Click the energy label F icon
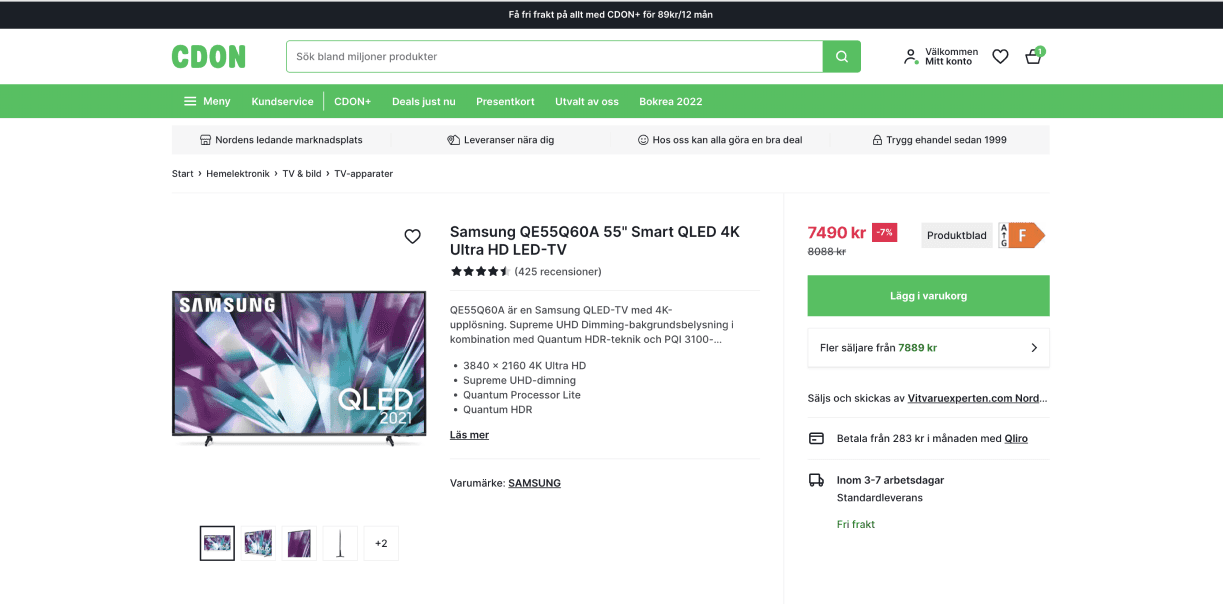Image resolution: width=1223 pixels, height=604 pixels. [x=1021, y=235]
